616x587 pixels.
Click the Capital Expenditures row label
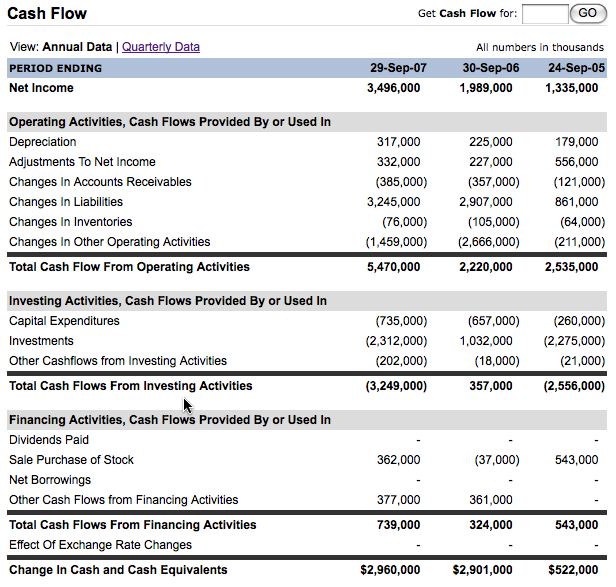point(64,321)
